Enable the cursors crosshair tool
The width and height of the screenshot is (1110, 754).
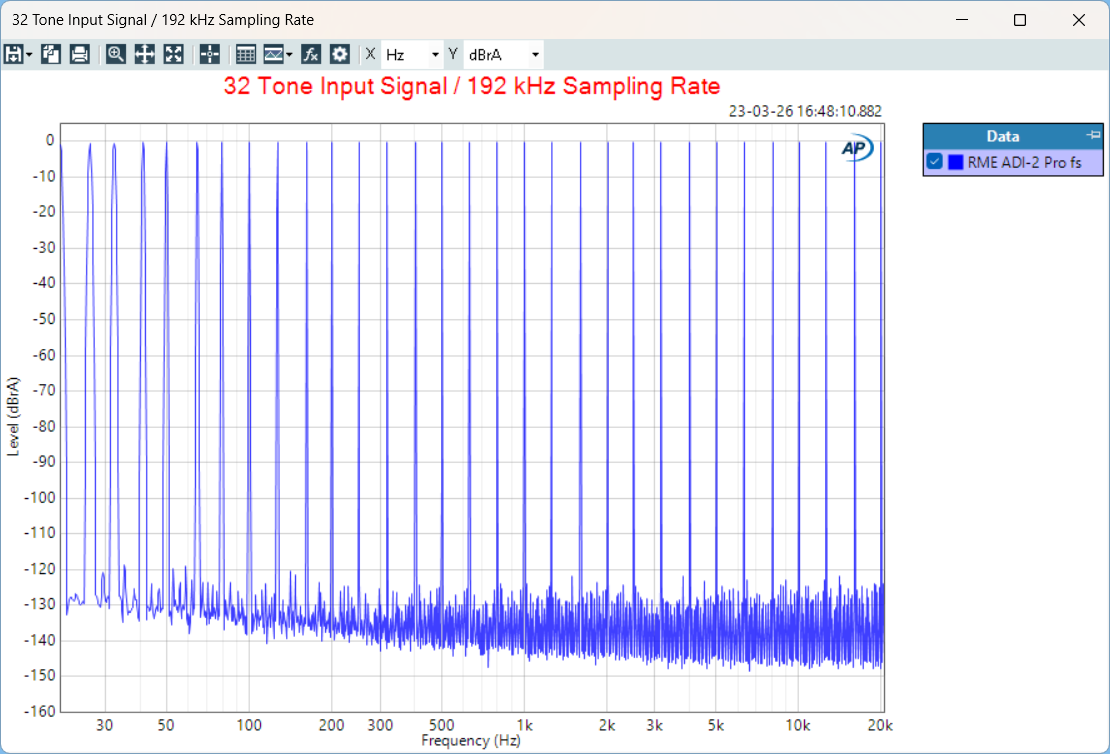(x=209, y=54)
